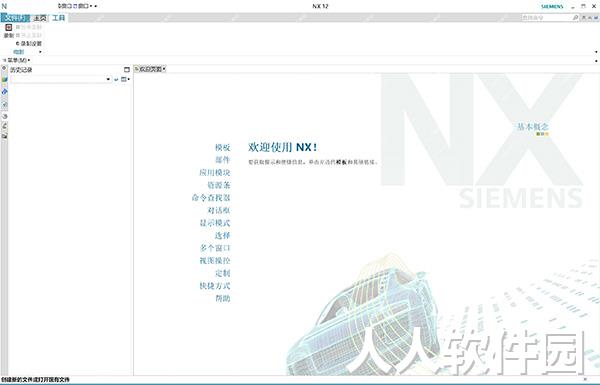Click the search icon in command finder
The image size is (600, 385).
[575, 18]
